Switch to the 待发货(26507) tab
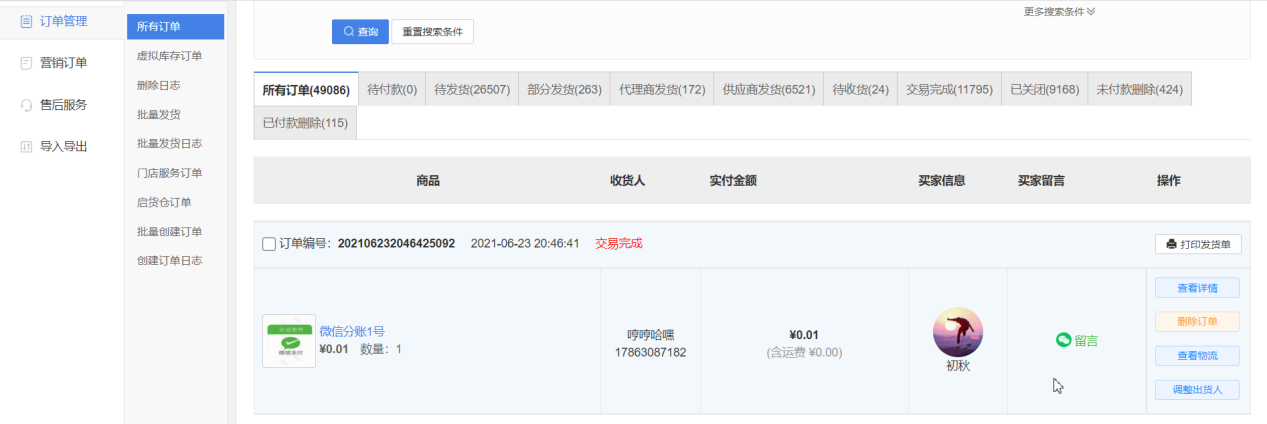 (x=472, y=89)
